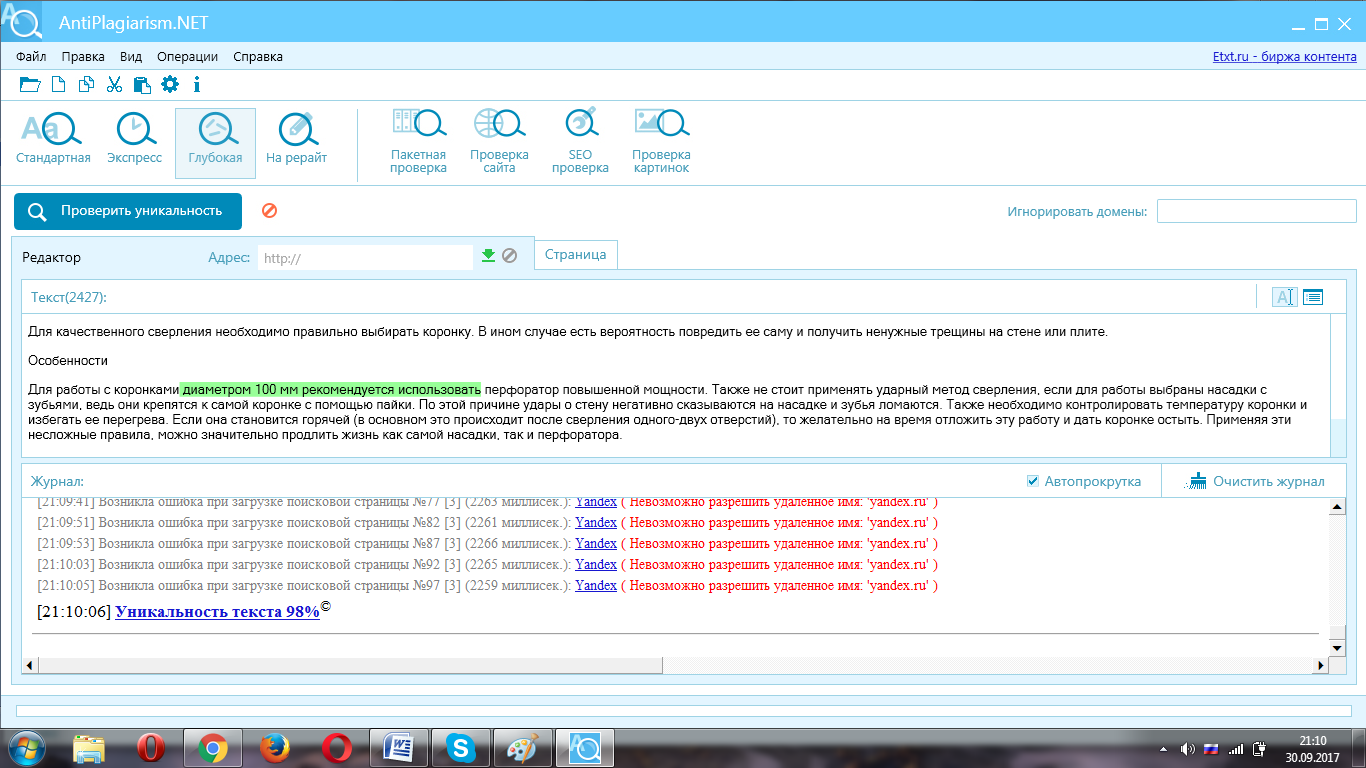Open SEO проверка tool
1366x768 pixels.
(x=580, y=142)
